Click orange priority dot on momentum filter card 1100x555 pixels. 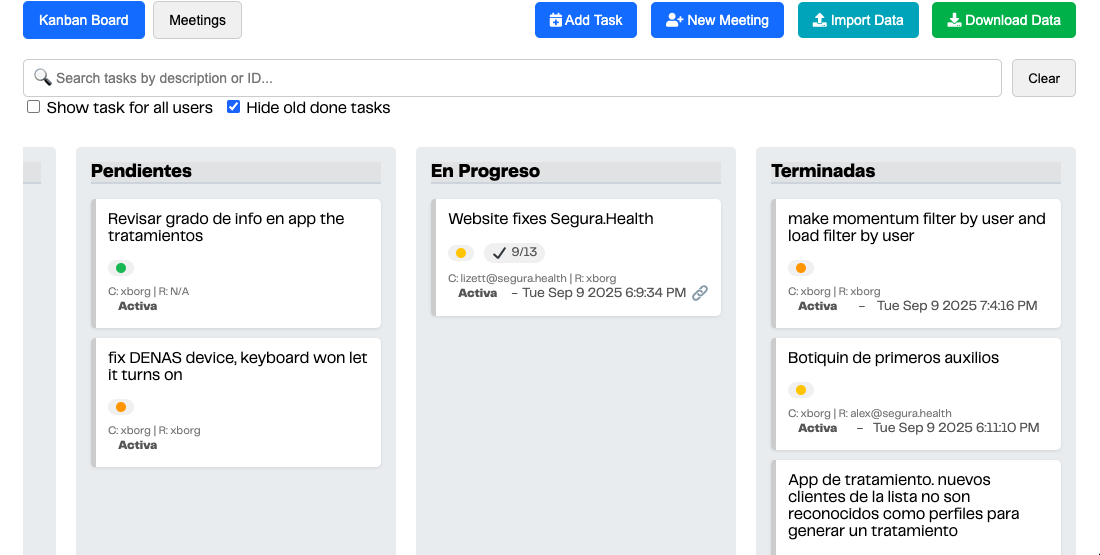(801, 268)
